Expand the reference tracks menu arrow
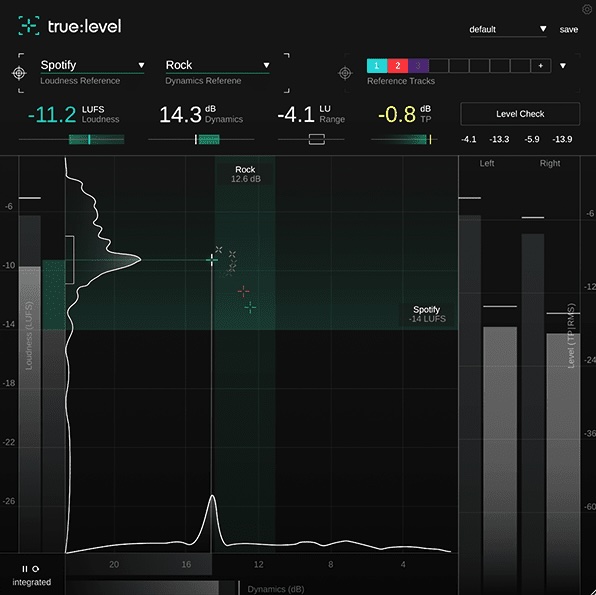 point(563,66)
